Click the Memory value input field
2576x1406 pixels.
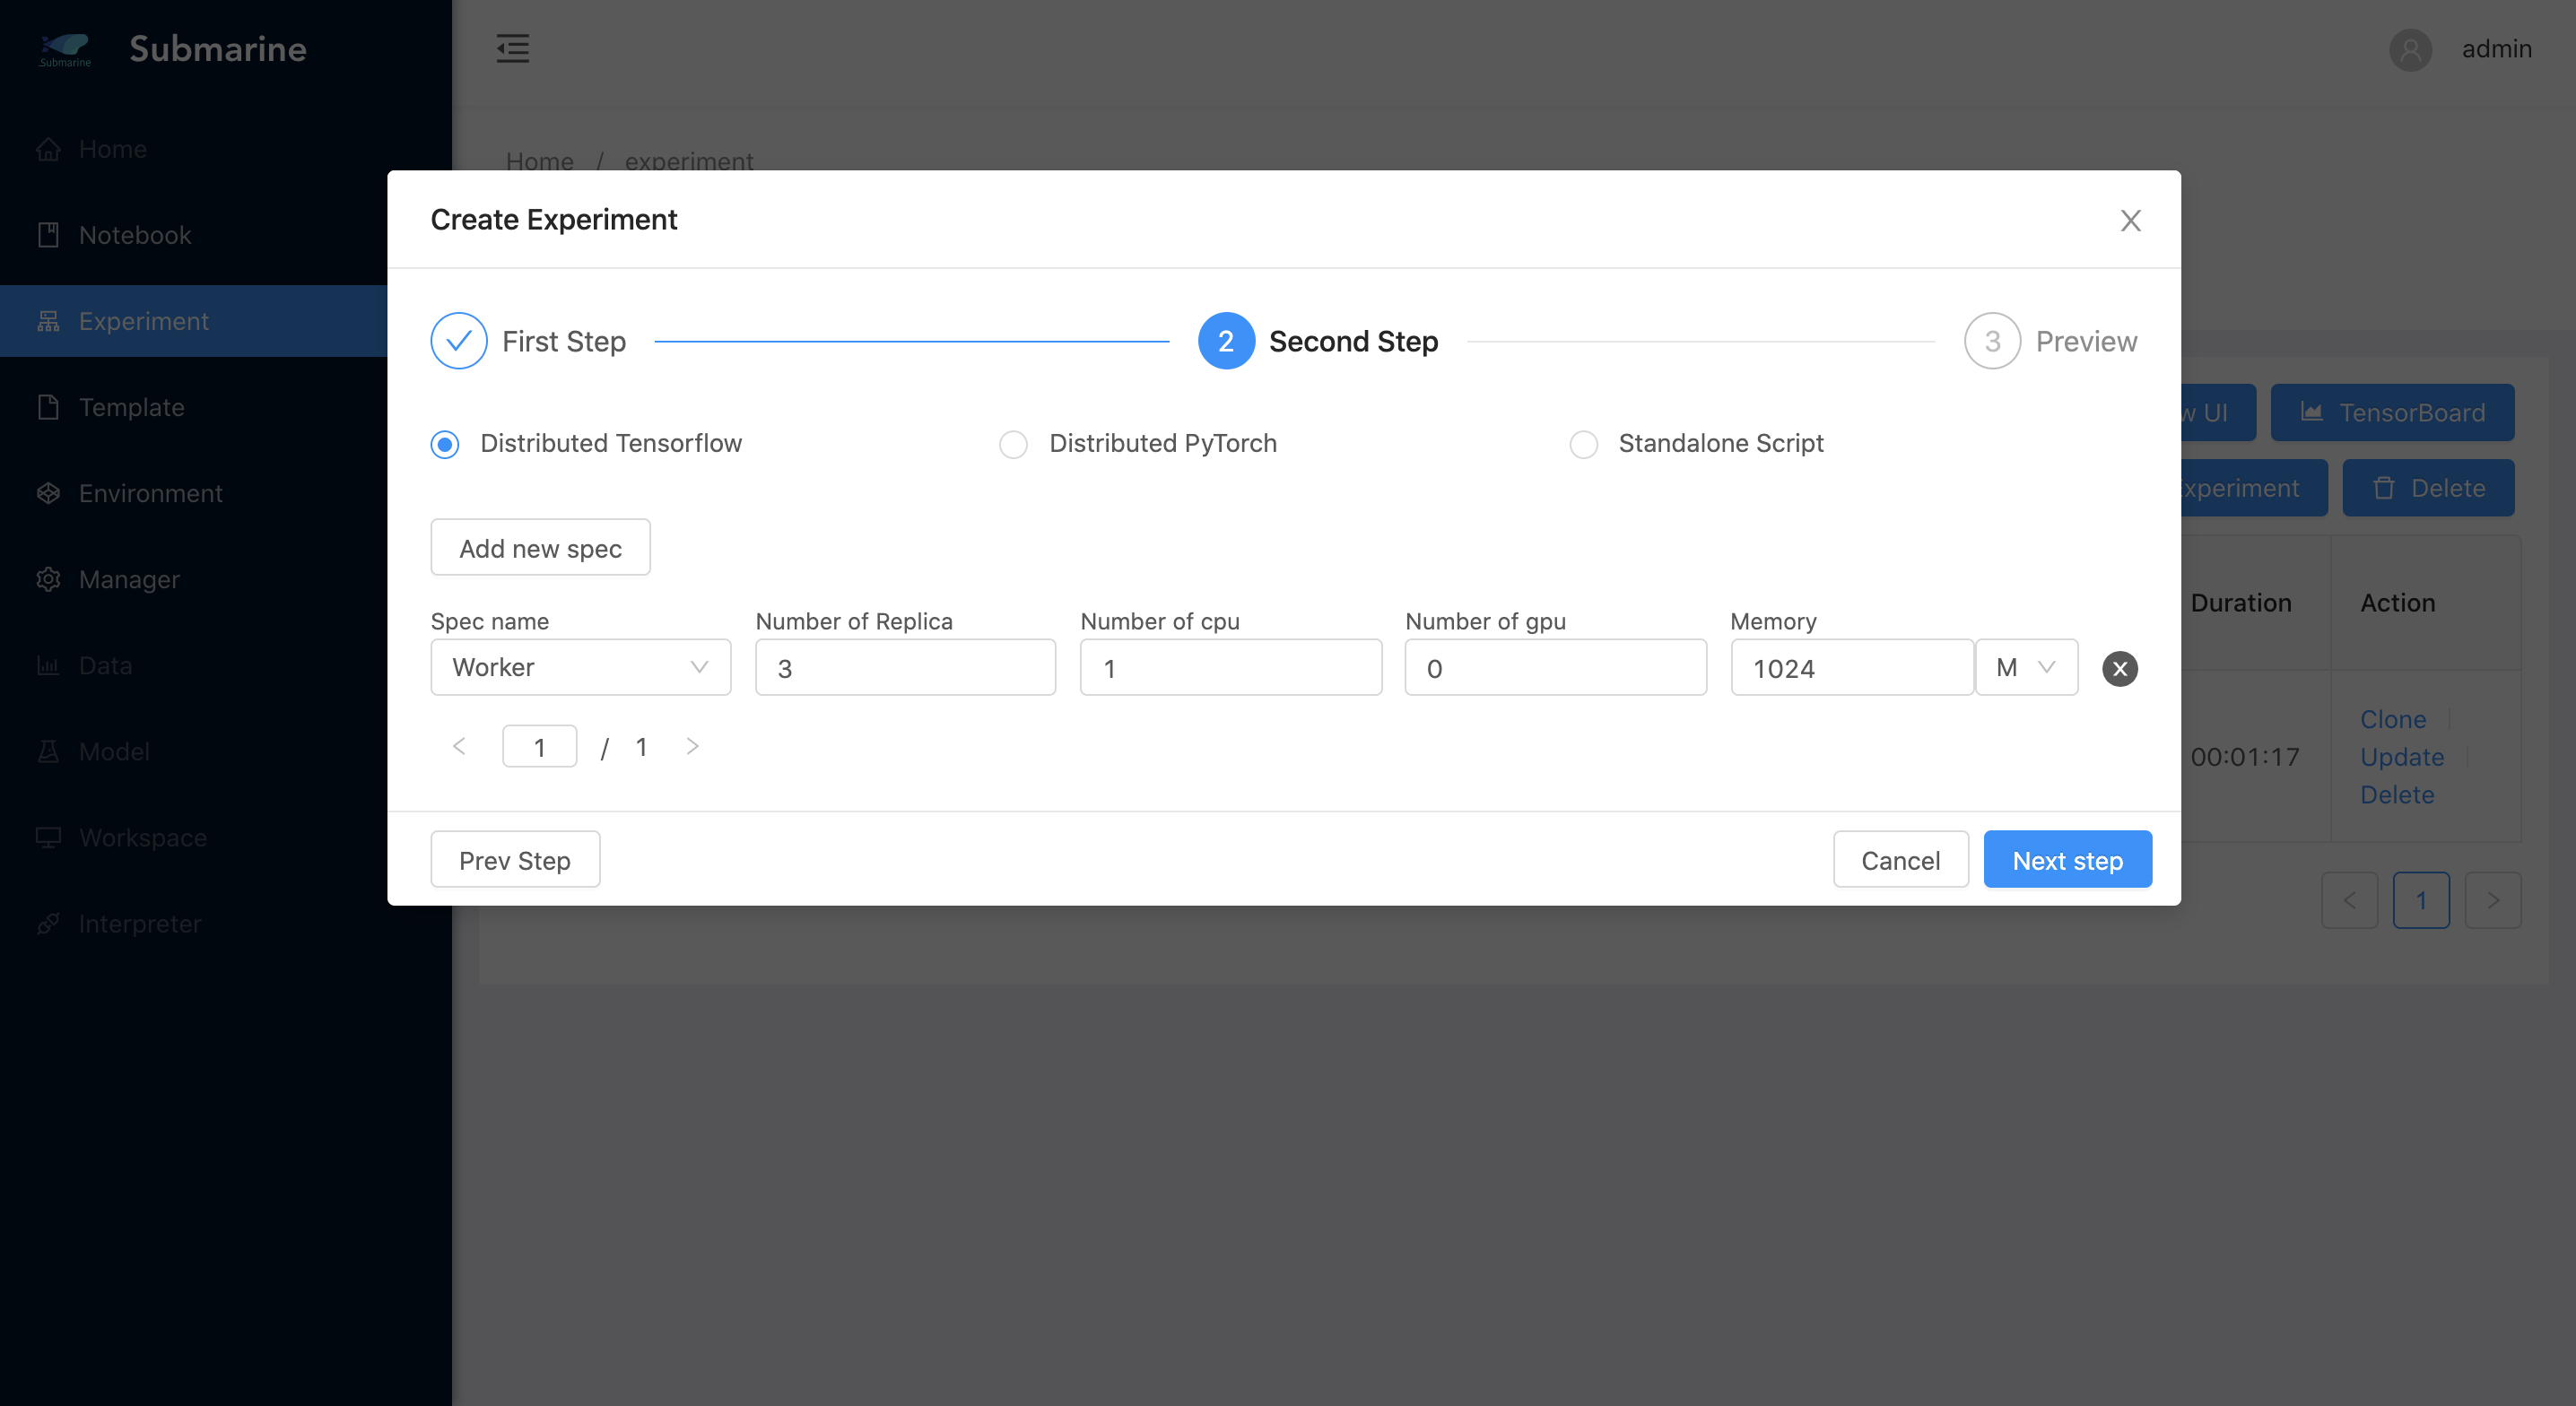pyautogui.click(x=1851, y=668)
